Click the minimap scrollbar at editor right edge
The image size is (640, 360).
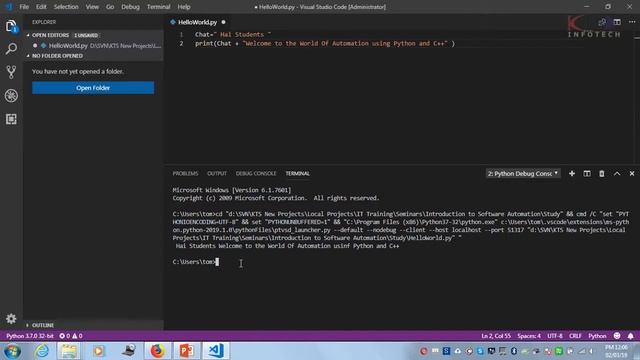tap(637, 96)
